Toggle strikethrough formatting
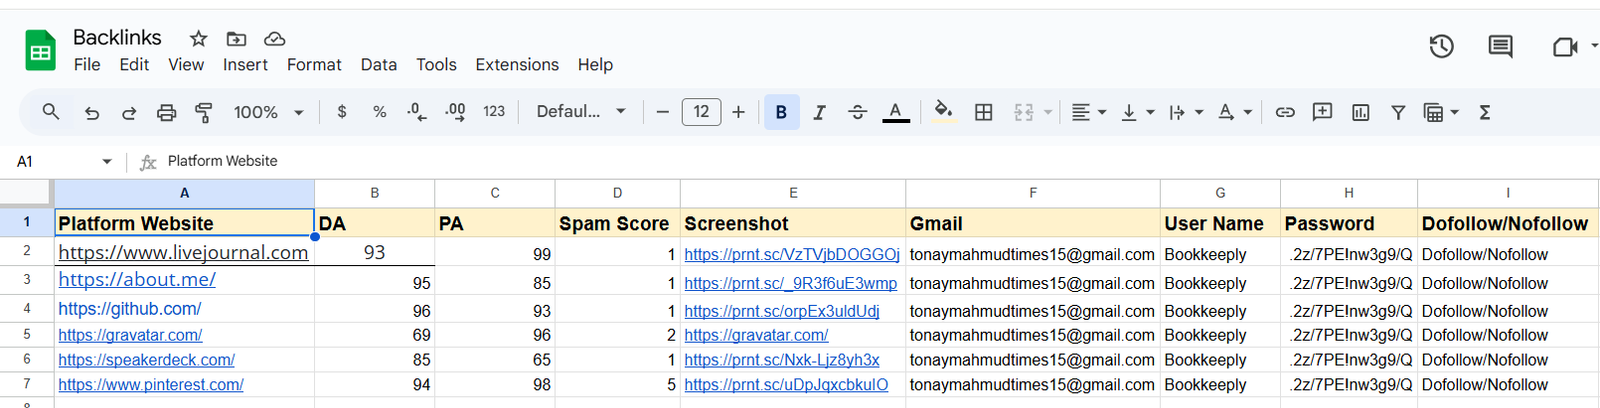The image size is (1600, 408). [857, 113]
